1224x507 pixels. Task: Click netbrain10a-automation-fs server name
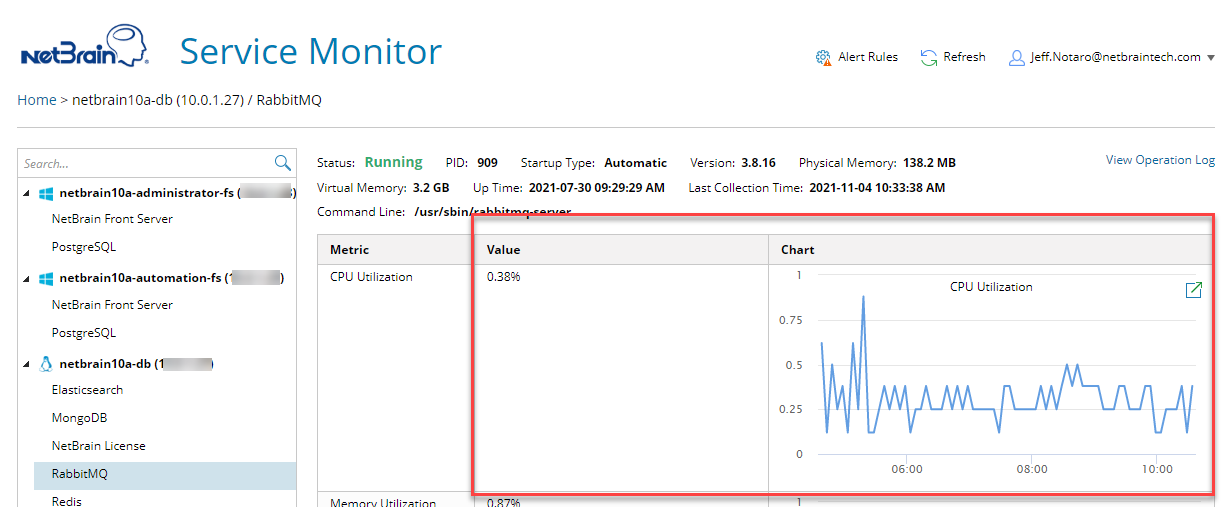click(140, 278)
